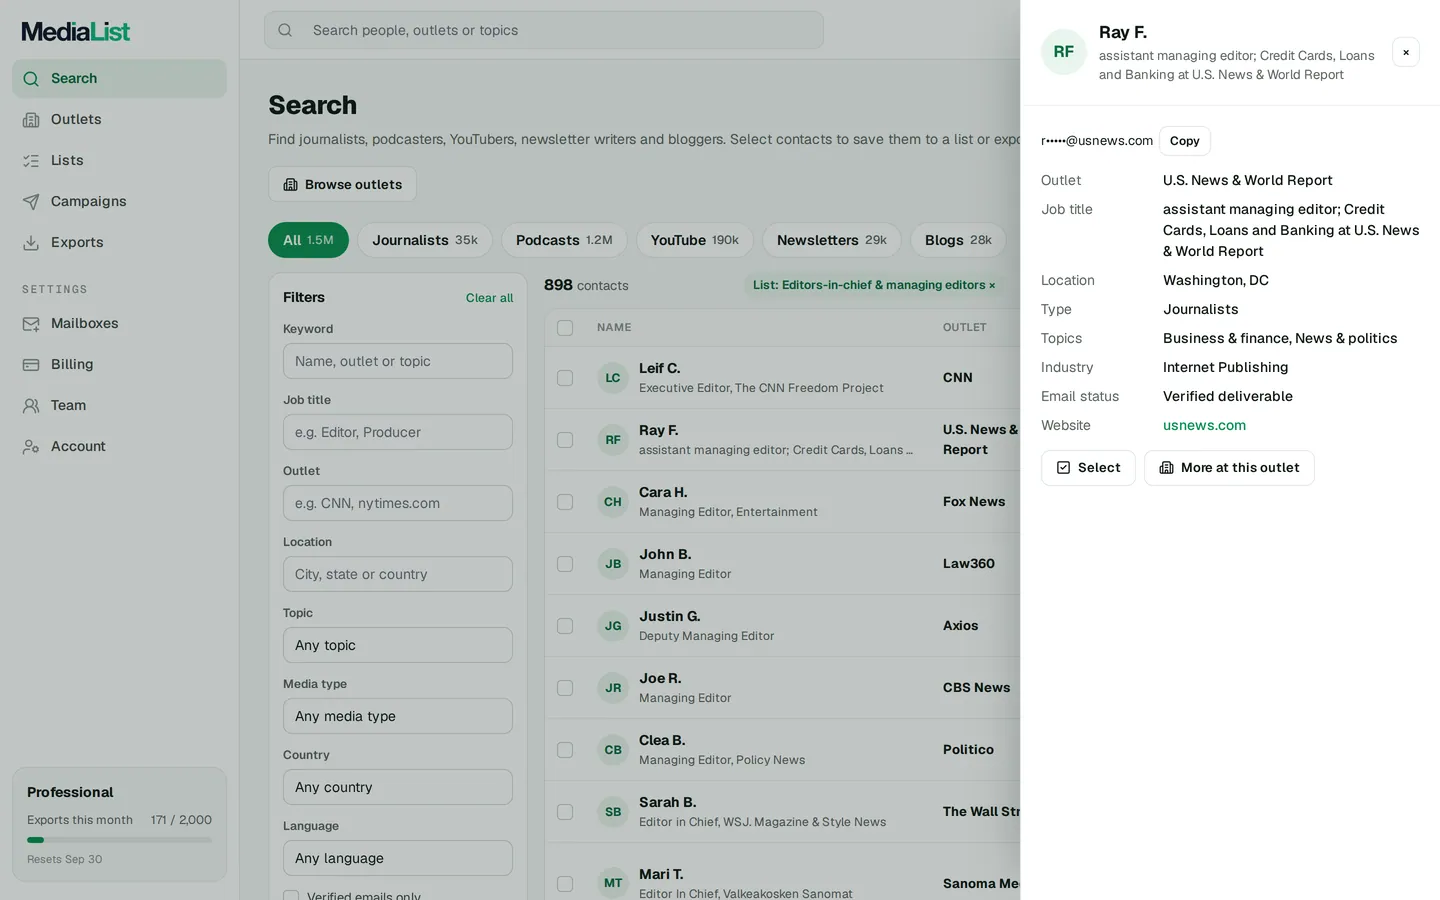Viewport: 1440px width, 900px height.
Task: Click the top search people, outlets field
Action: pos(544,30)
